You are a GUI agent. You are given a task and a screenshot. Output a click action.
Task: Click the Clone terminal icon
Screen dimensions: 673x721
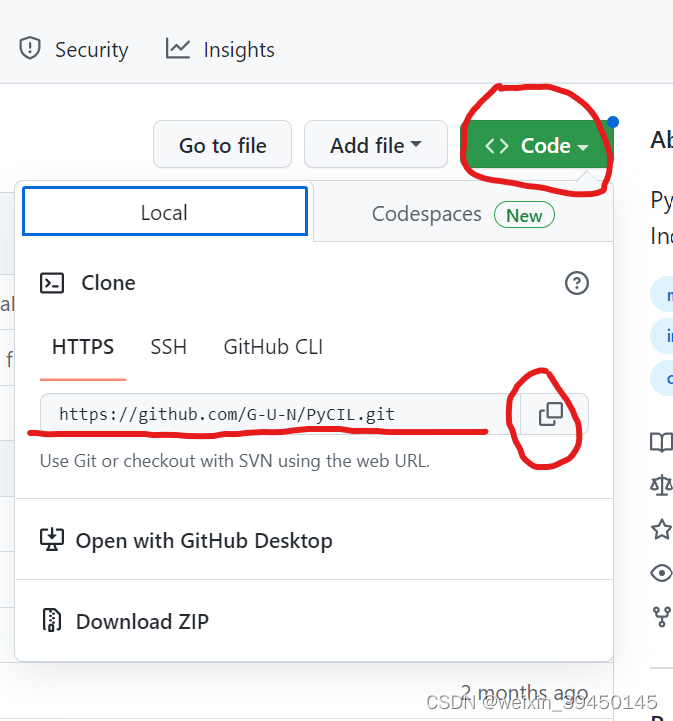pyautogui.click(x=52, y=283)
